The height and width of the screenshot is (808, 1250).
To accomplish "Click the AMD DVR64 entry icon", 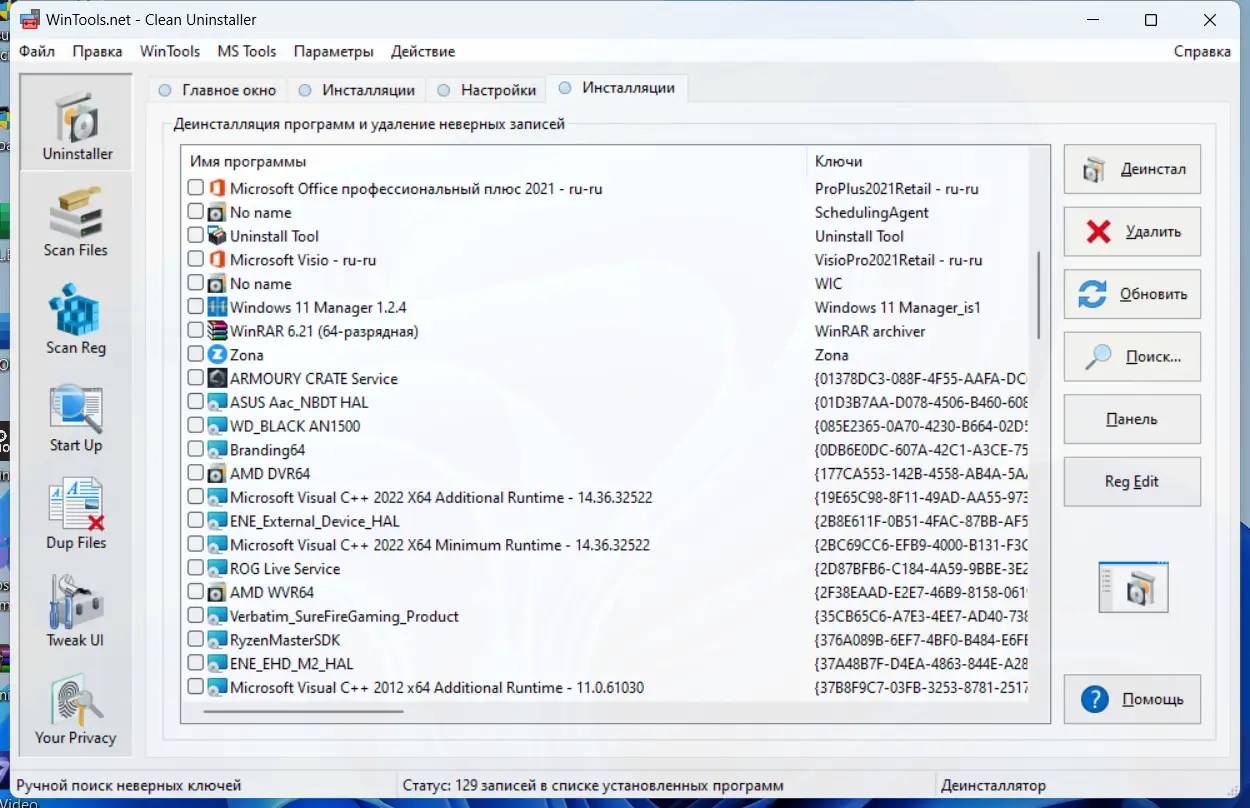I will click(217, 474).
